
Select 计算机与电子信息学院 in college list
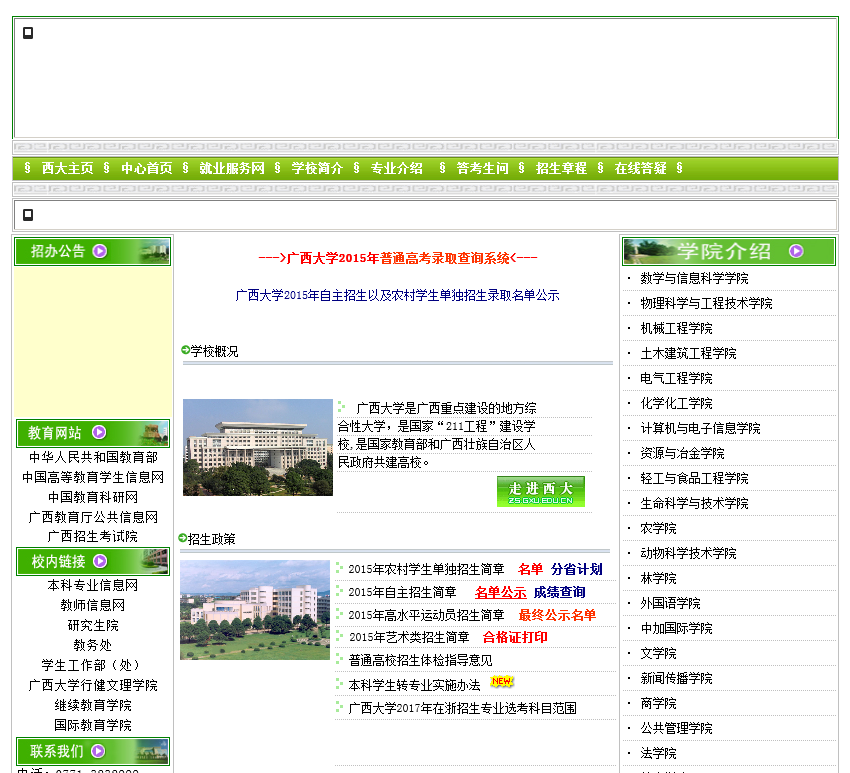coord(700,428)
